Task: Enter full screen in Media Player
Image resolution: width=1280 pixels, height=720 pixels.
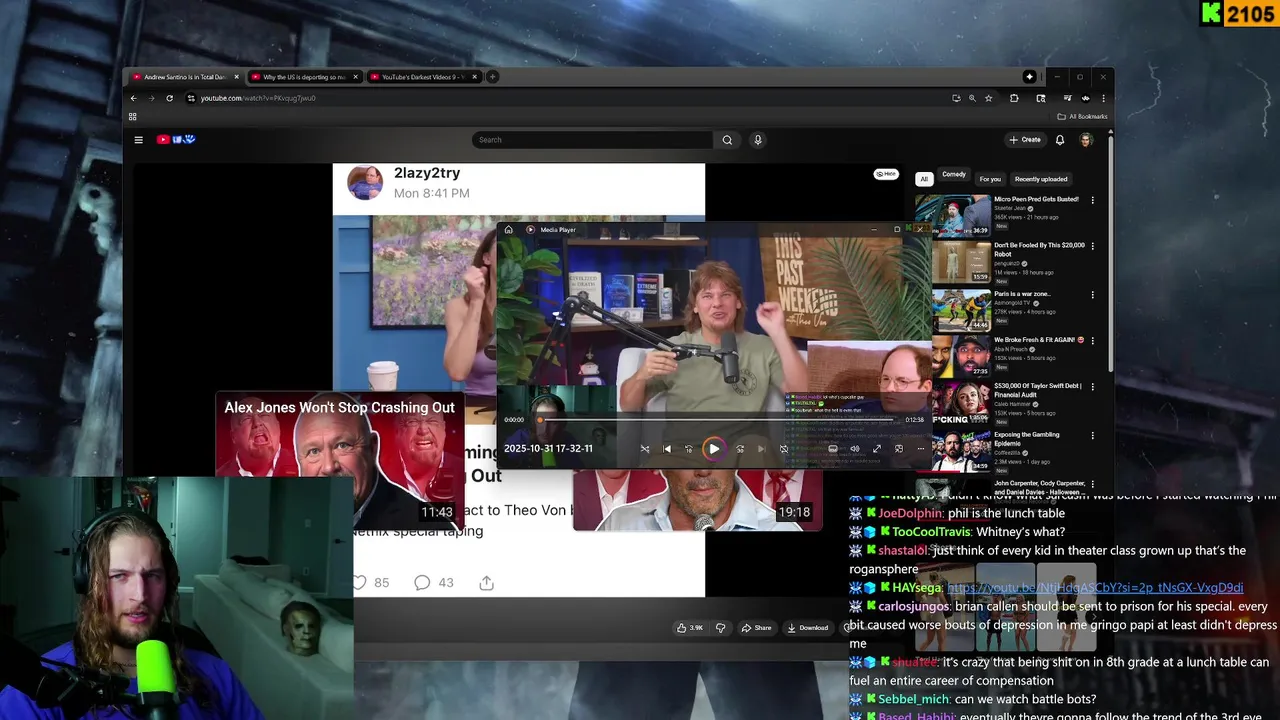Action: pyautogui.click(x=877, y=449)
